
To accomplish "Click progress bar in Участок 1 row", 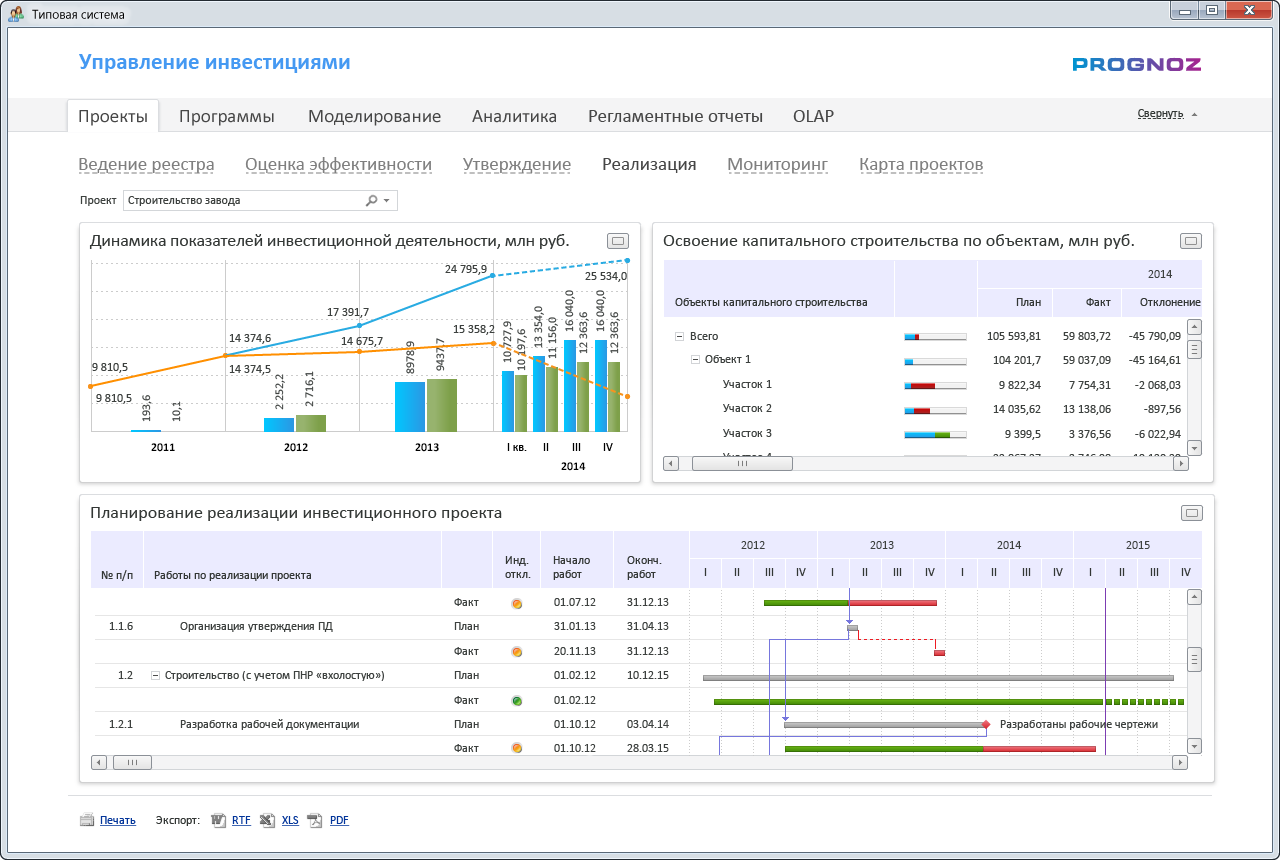I will (x=935, y=385).
